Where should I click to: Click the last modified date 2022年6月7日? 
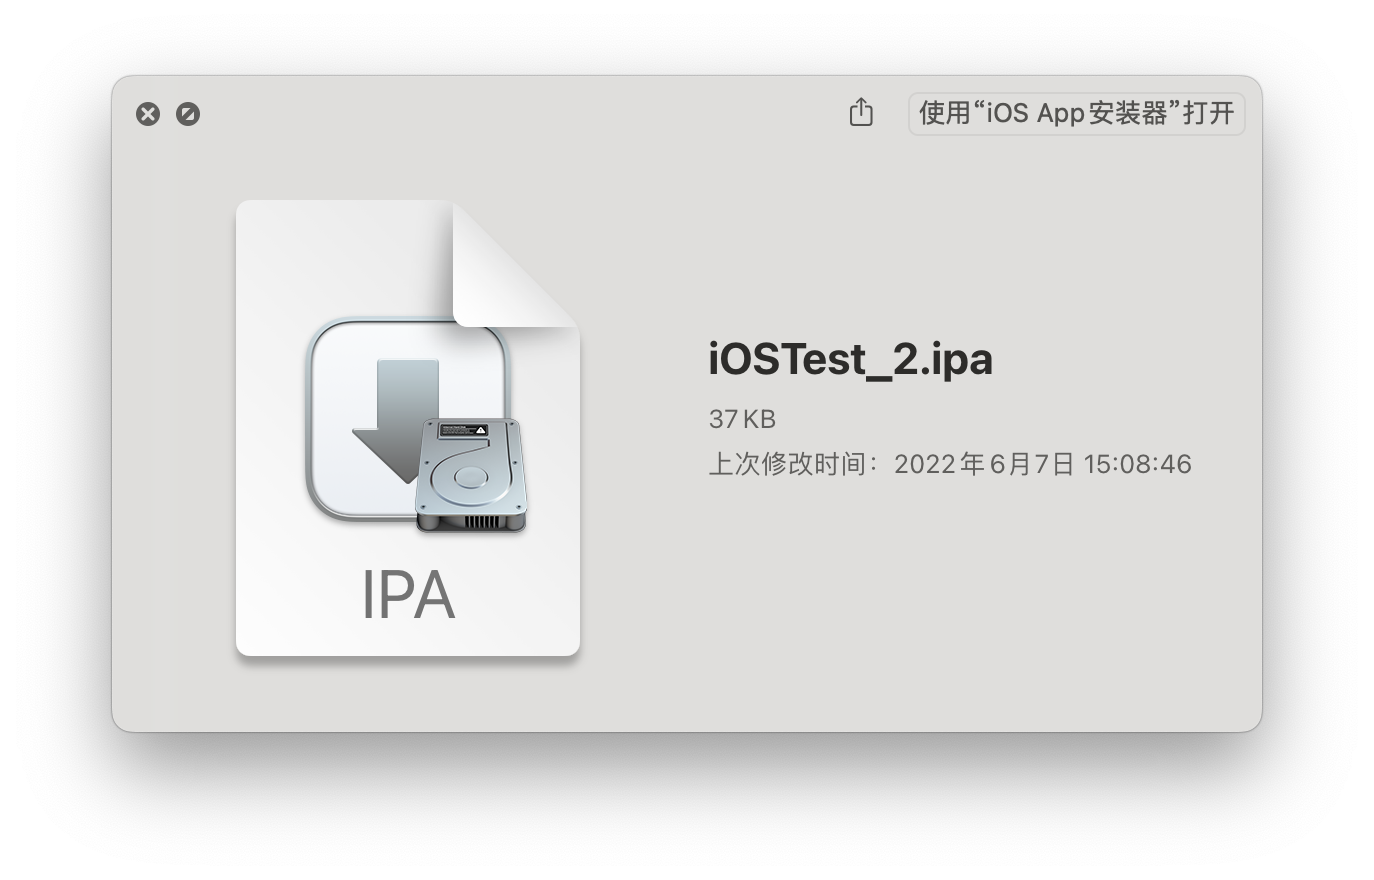[983, 464]
